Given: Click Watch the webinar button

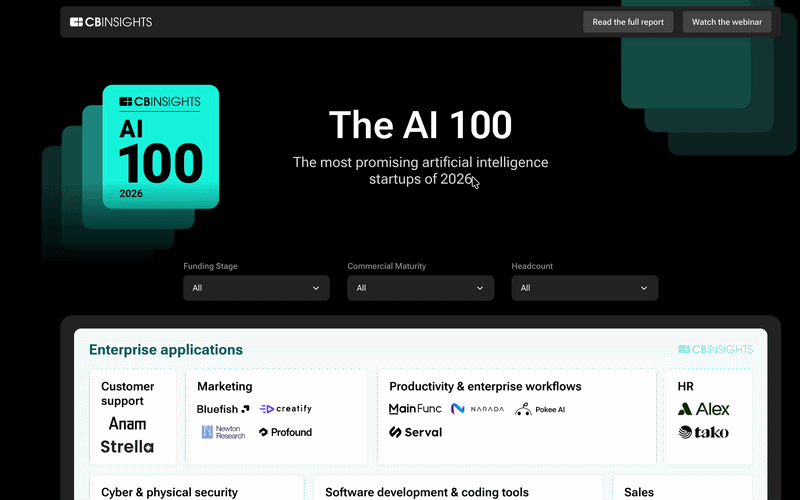Looking at the screenshot, I should [x=727, y=22].
